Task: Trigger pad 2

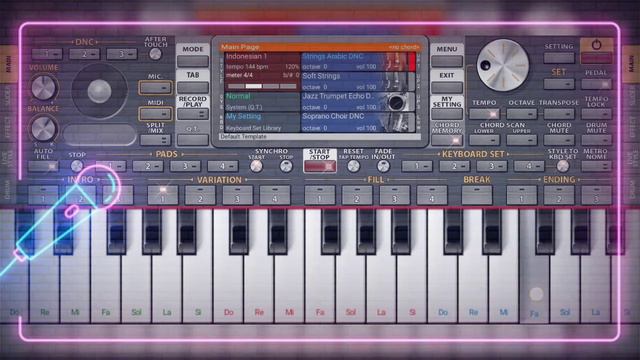Action: point(148,166)
